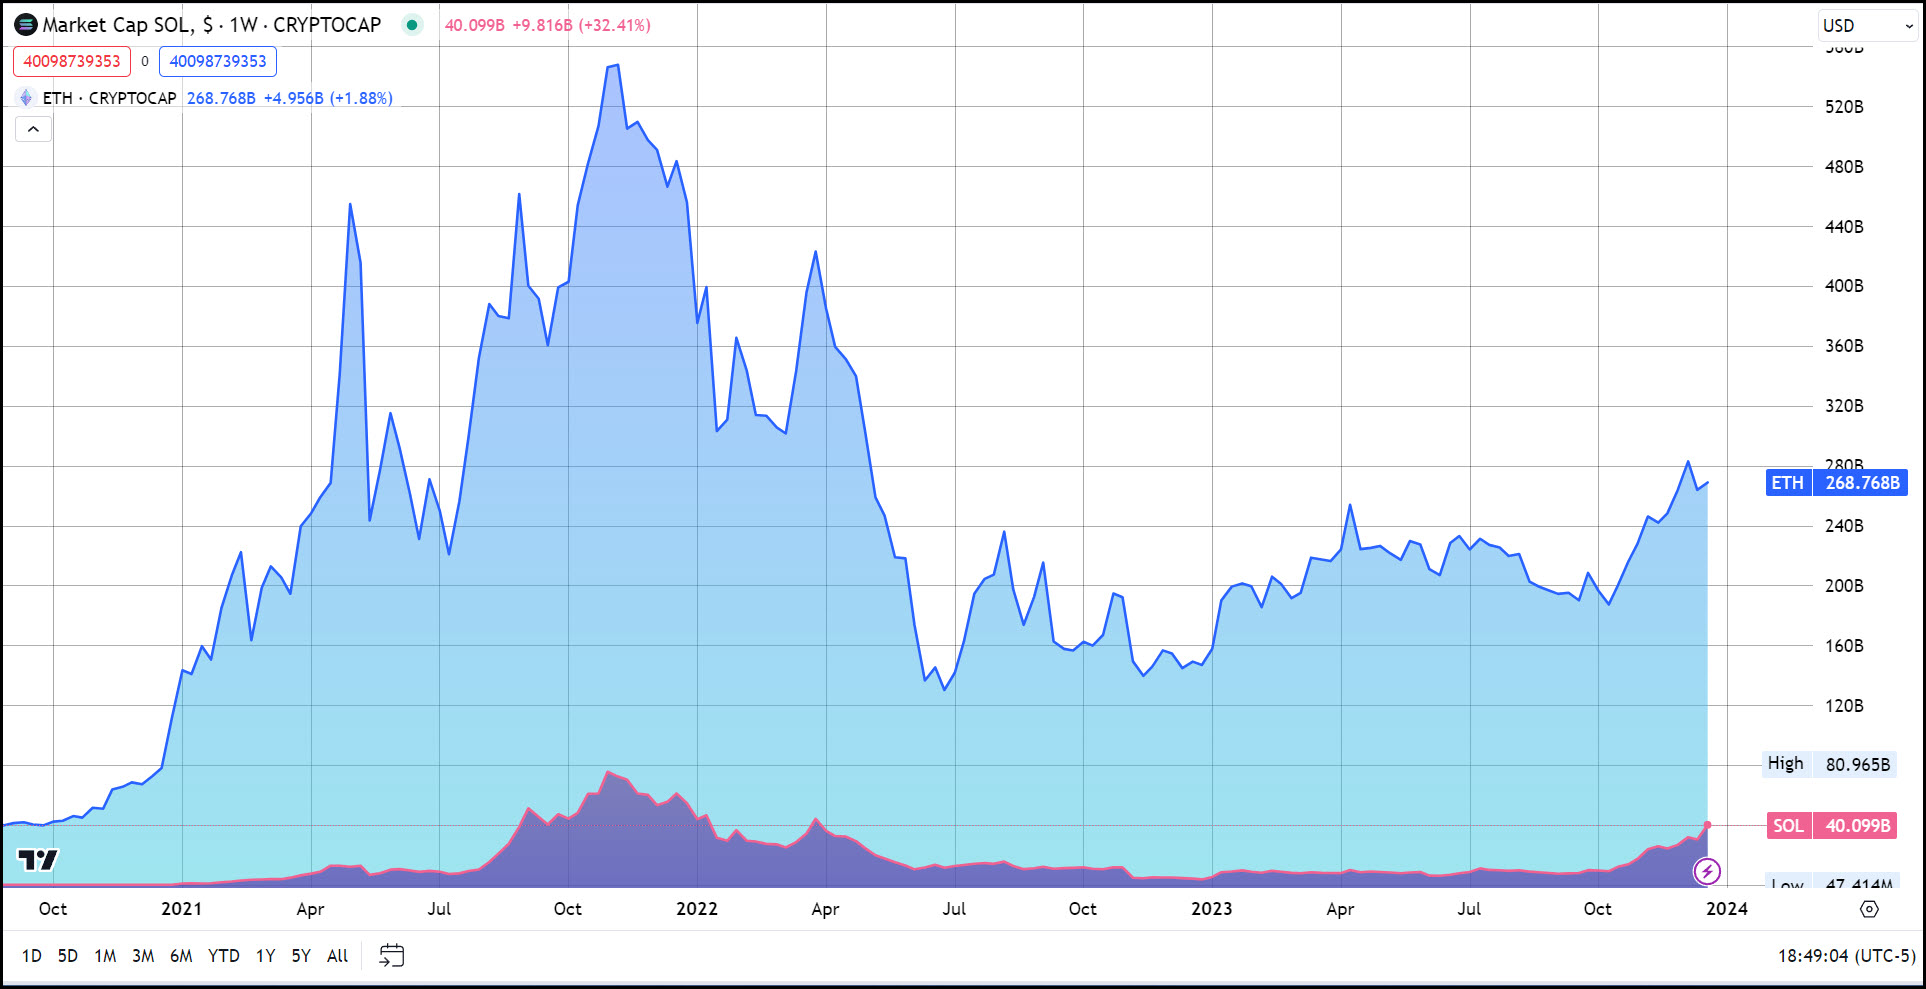The image size is (1926, 989).
Task: Open timezone menu showing UTC-5
Action: click(x=1846, y=956)
